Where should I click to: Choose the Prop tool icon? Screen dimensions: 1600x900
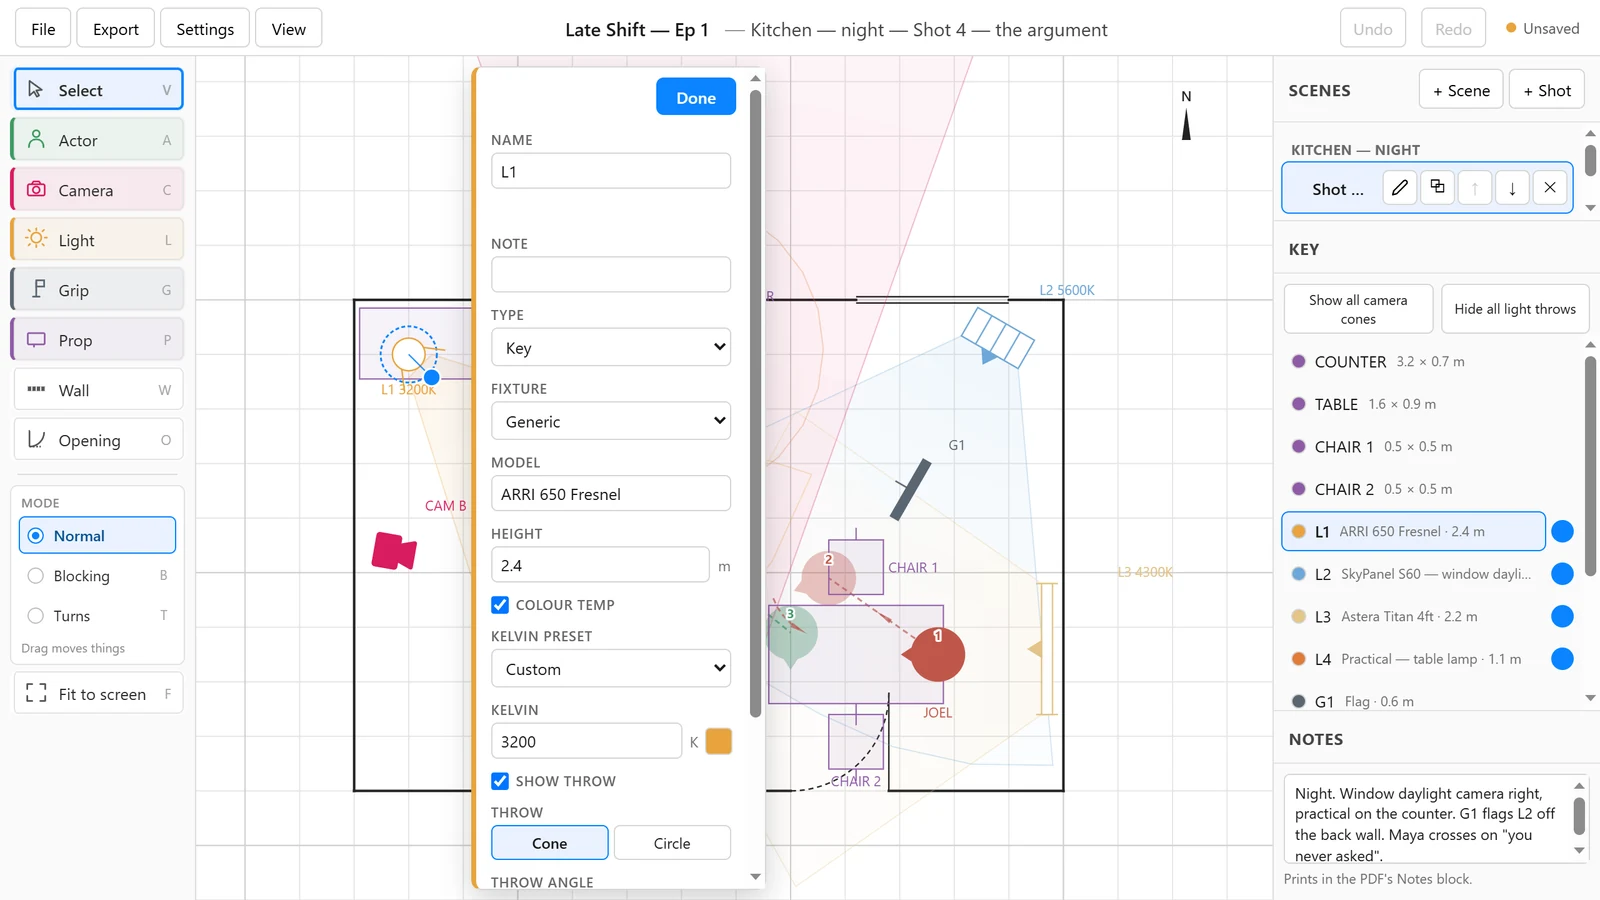pos(36,339)
